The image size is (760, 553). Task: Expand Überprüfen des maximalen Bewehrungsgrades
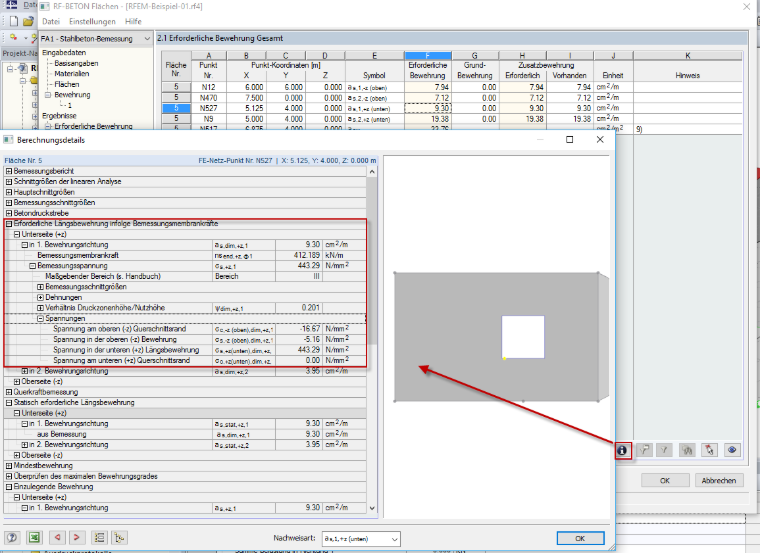click(x=9, y=476)
